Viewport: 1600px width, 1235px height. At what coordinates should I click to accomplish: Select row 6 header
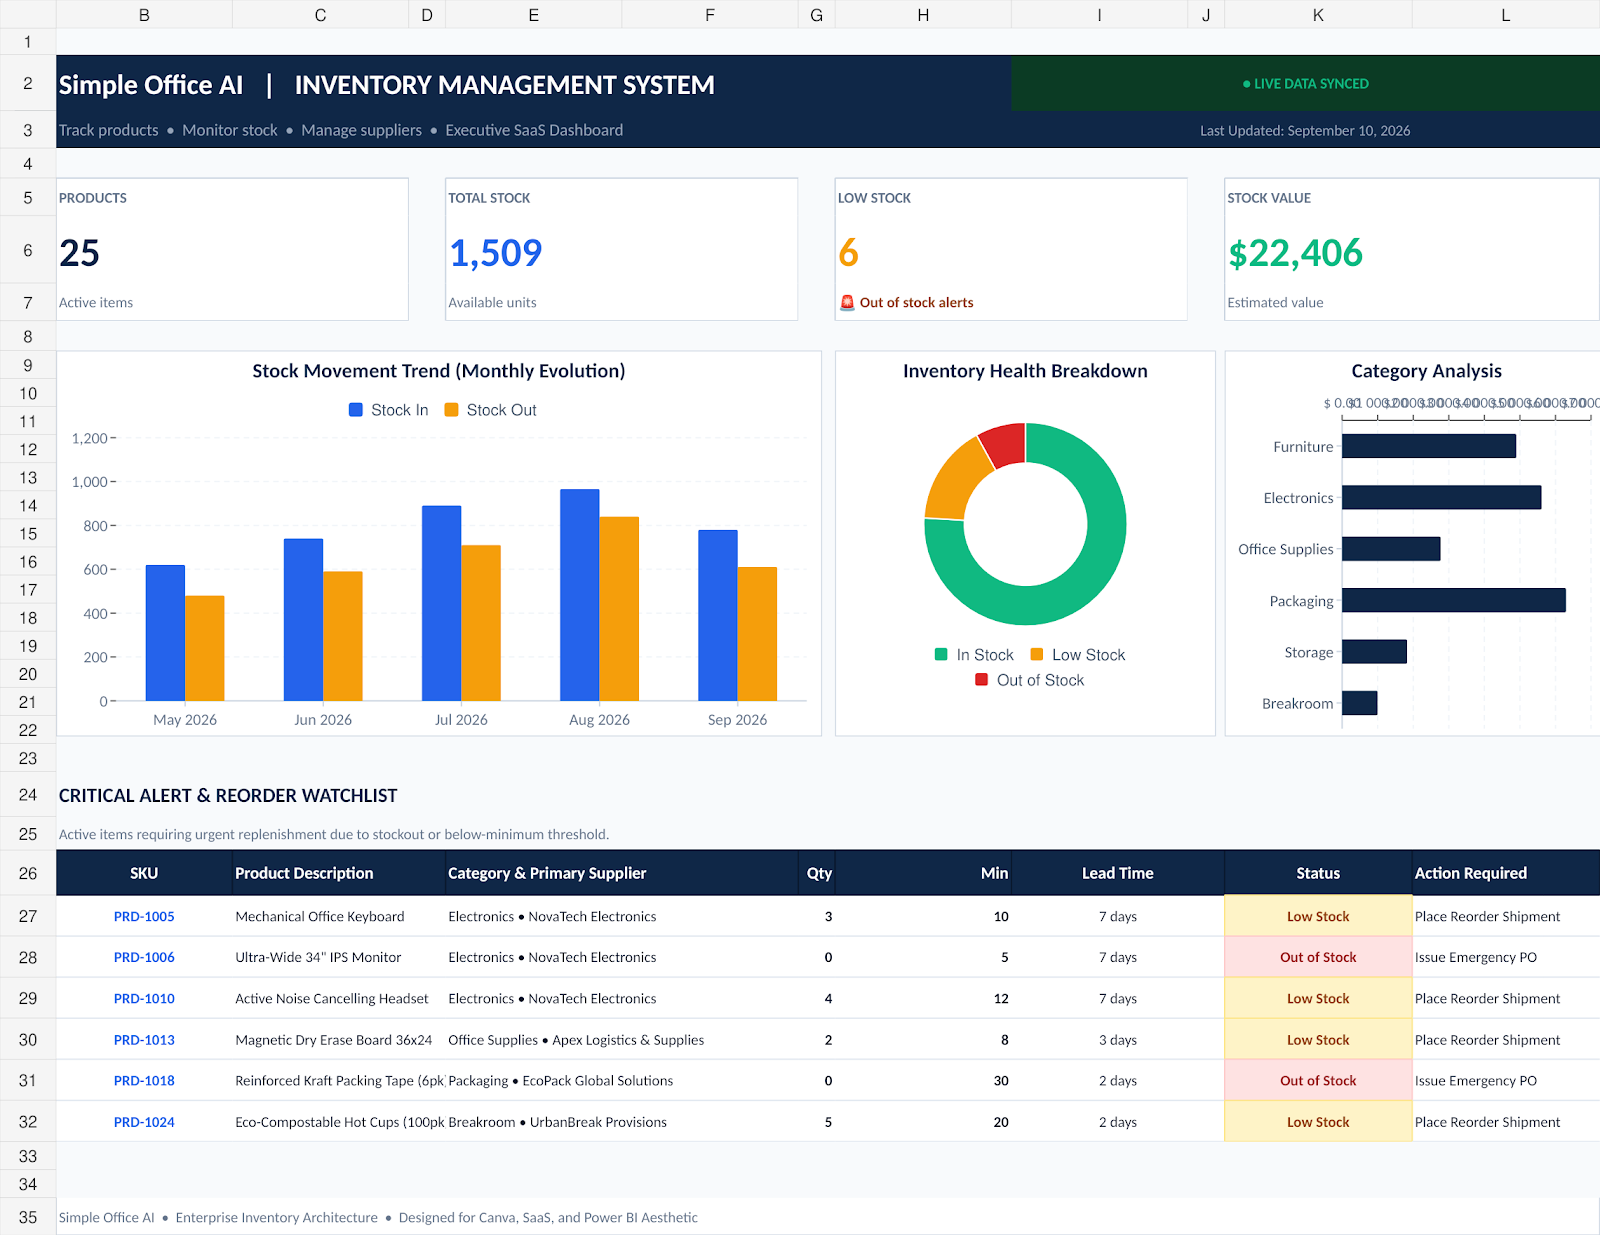pyautogui.click(x=28, y=250)
